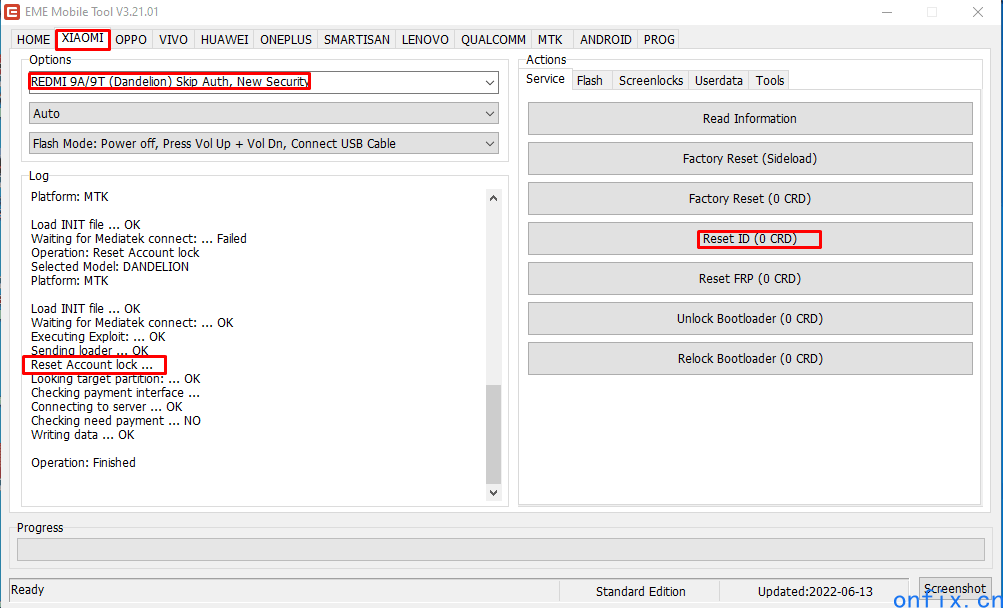Open the Screenlocks tab
The height and width of the screenshot is (608, 1003).
pyautogui.click(x=651, y=81)
